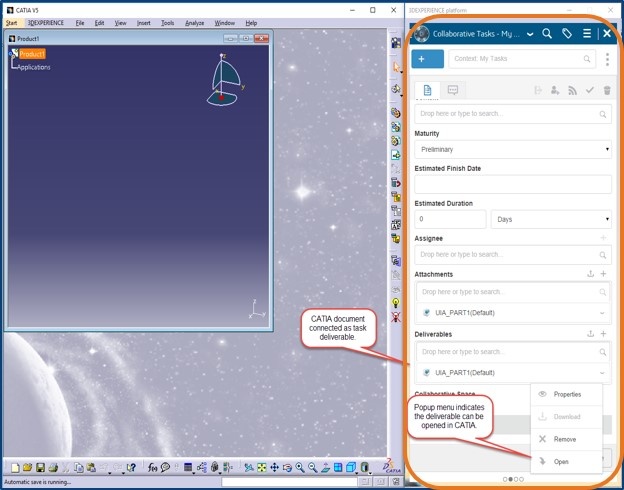Open the Tools menu

coord(168,23)
